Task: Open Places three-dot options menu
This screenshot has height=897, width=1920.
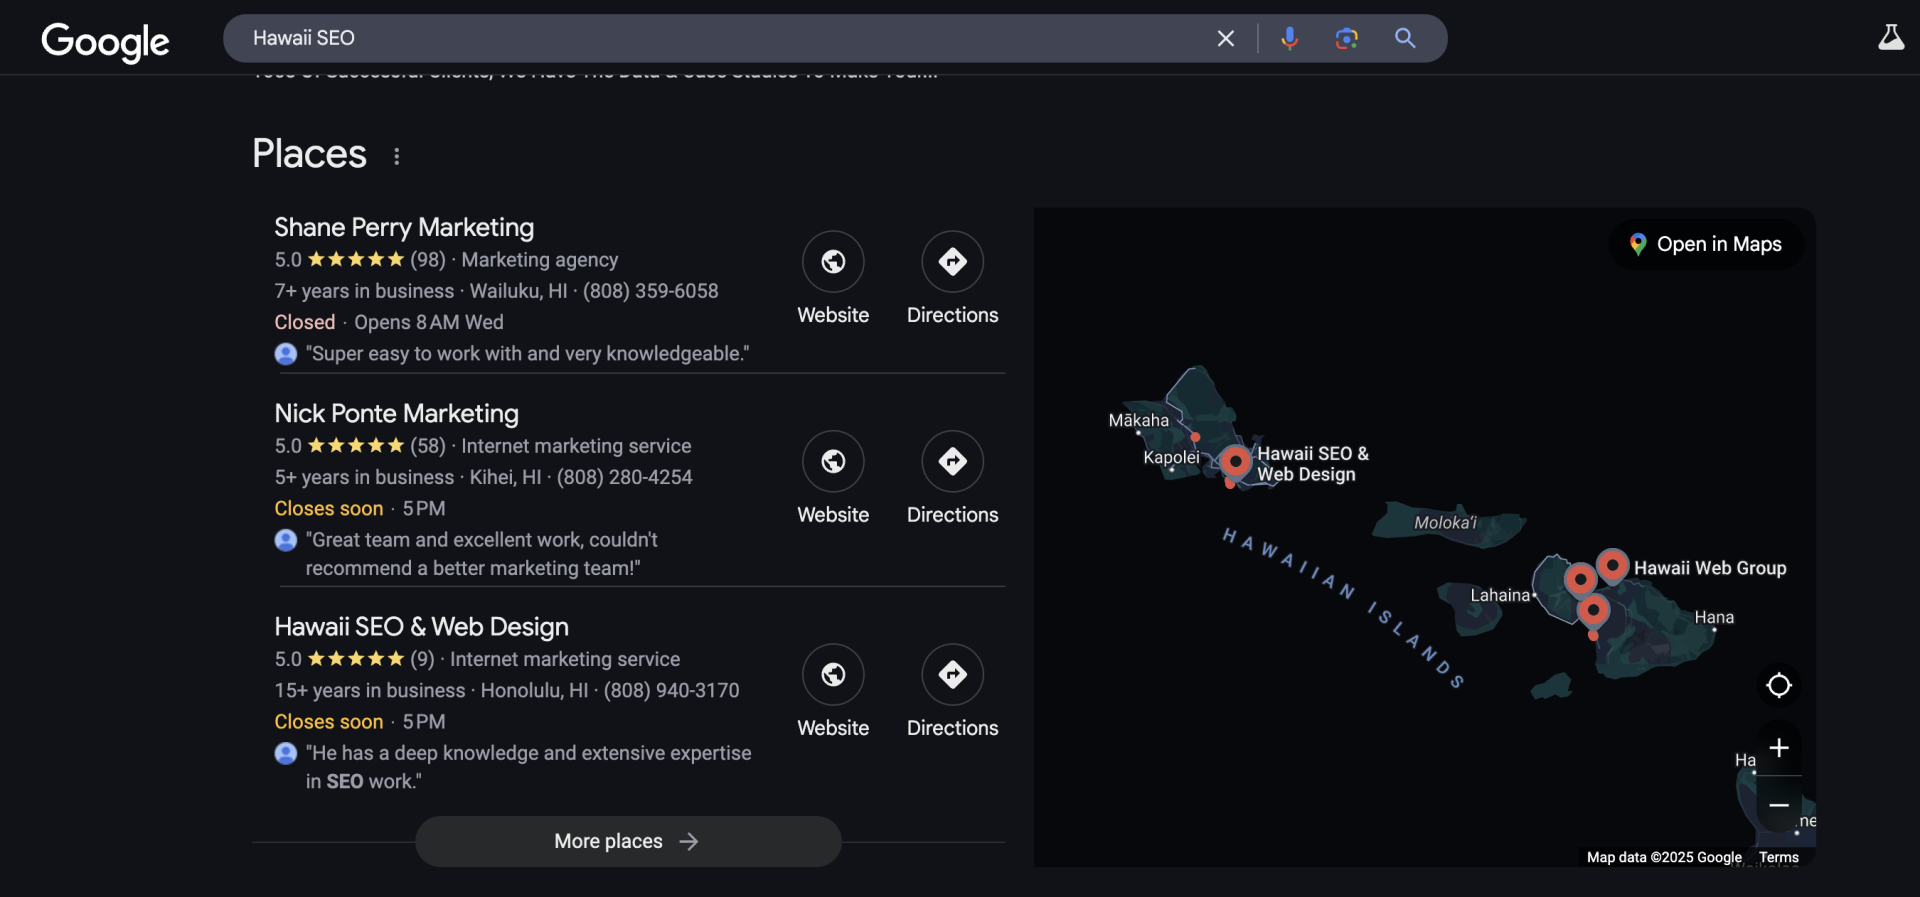Action: click(397, 156)
